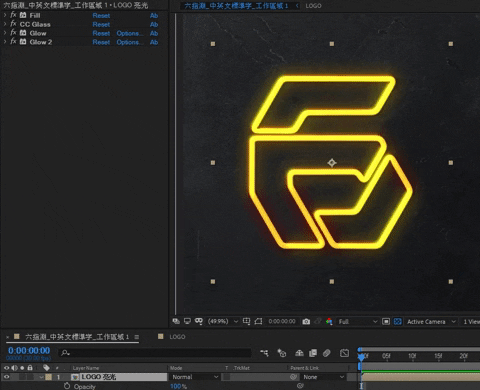Click the Opacity value 100%
This screenshot has width=480, height=390.
(x=178, y=386)
